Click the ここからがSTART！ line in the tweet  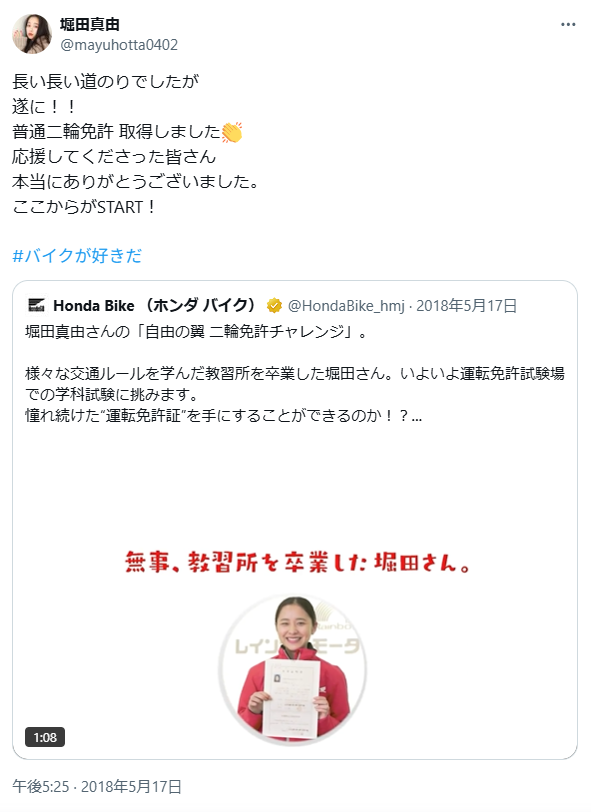(x=83, y=207)
